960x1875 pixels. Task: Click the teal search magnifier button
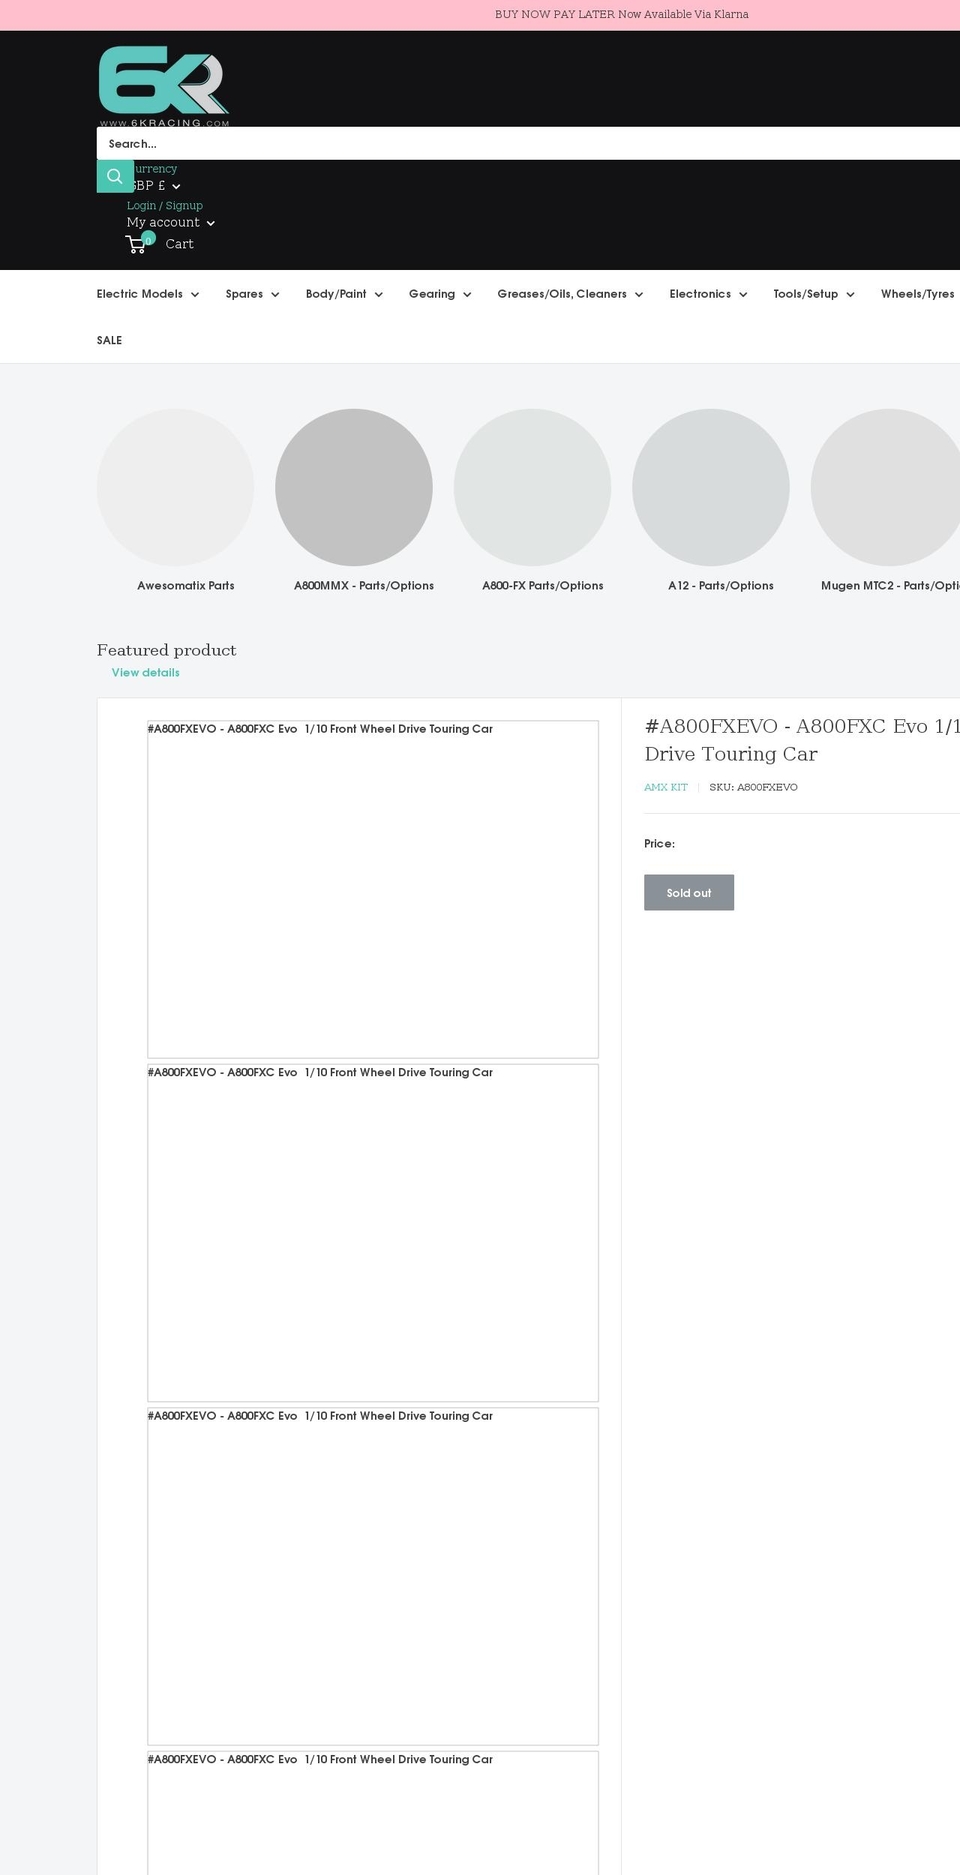point(115,176)
